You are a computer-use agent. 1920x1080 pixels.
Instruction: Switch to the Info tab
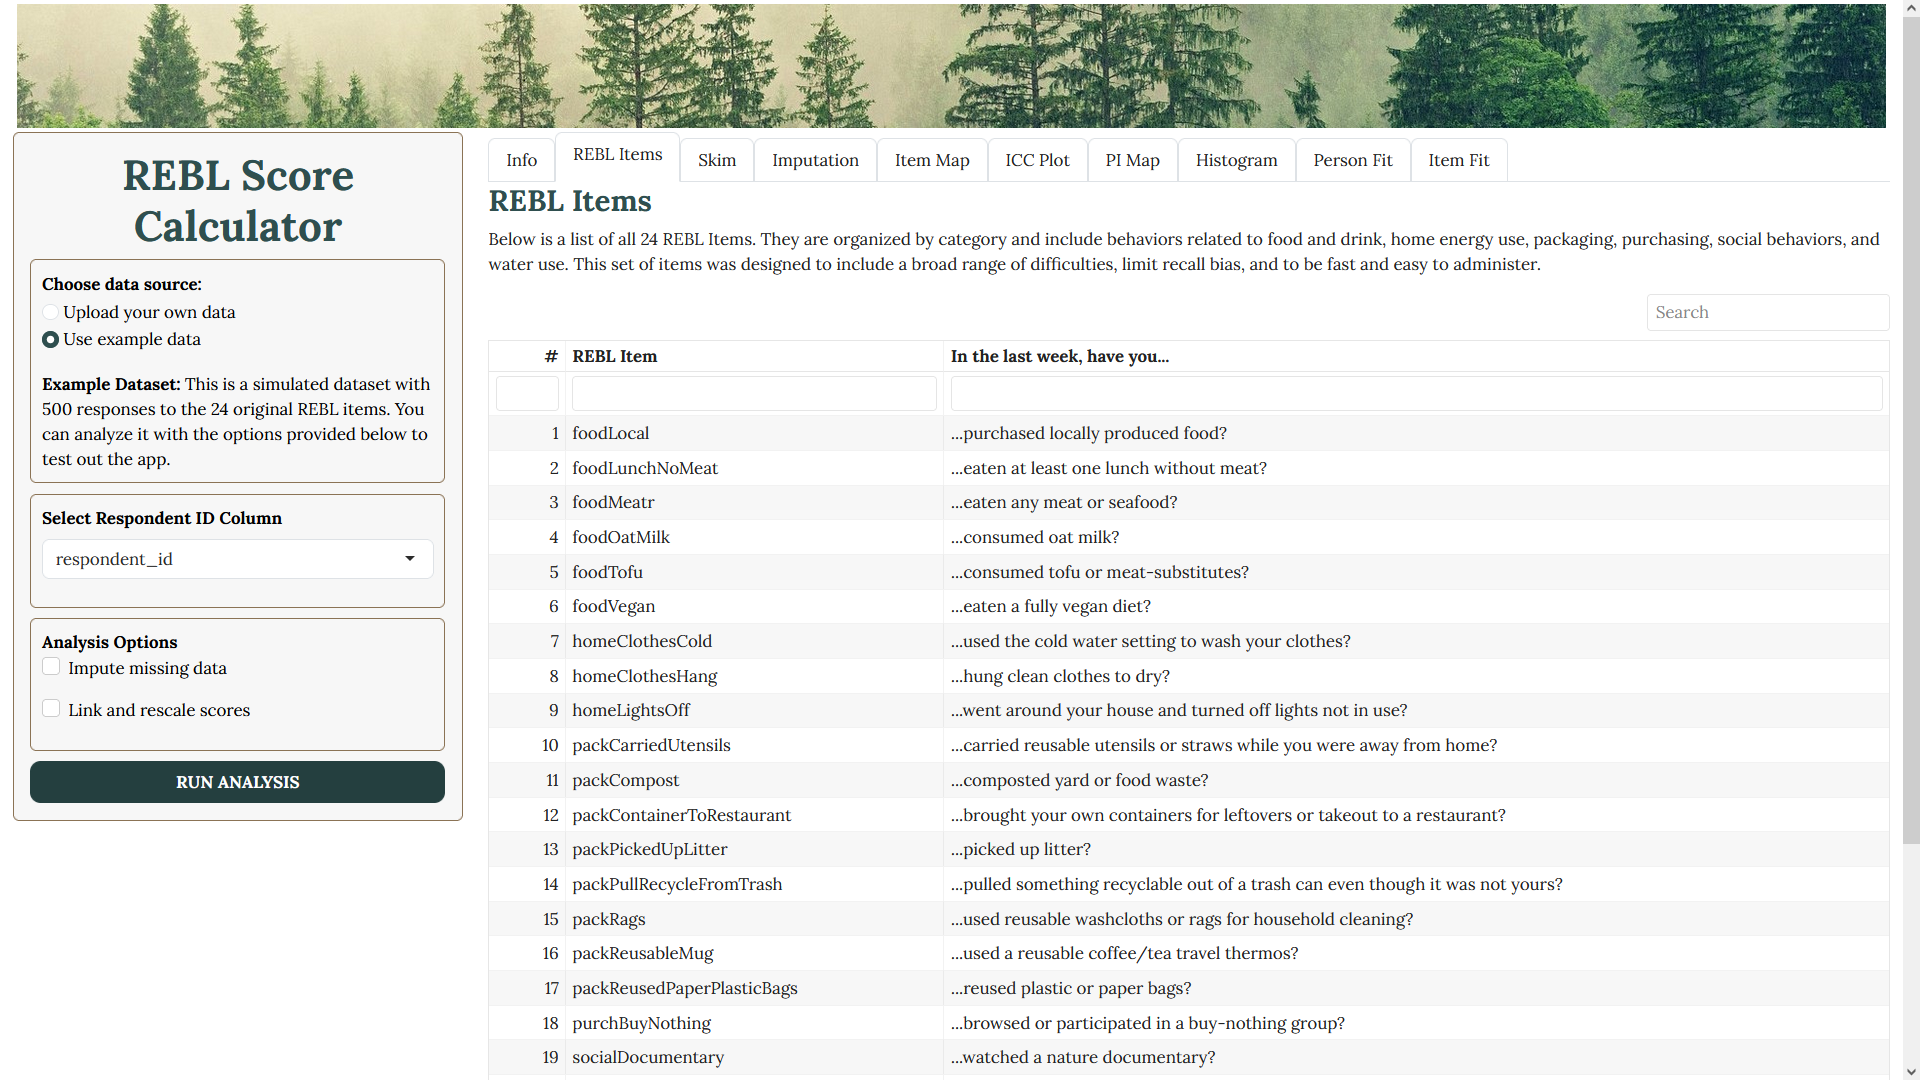pos(521,160)
